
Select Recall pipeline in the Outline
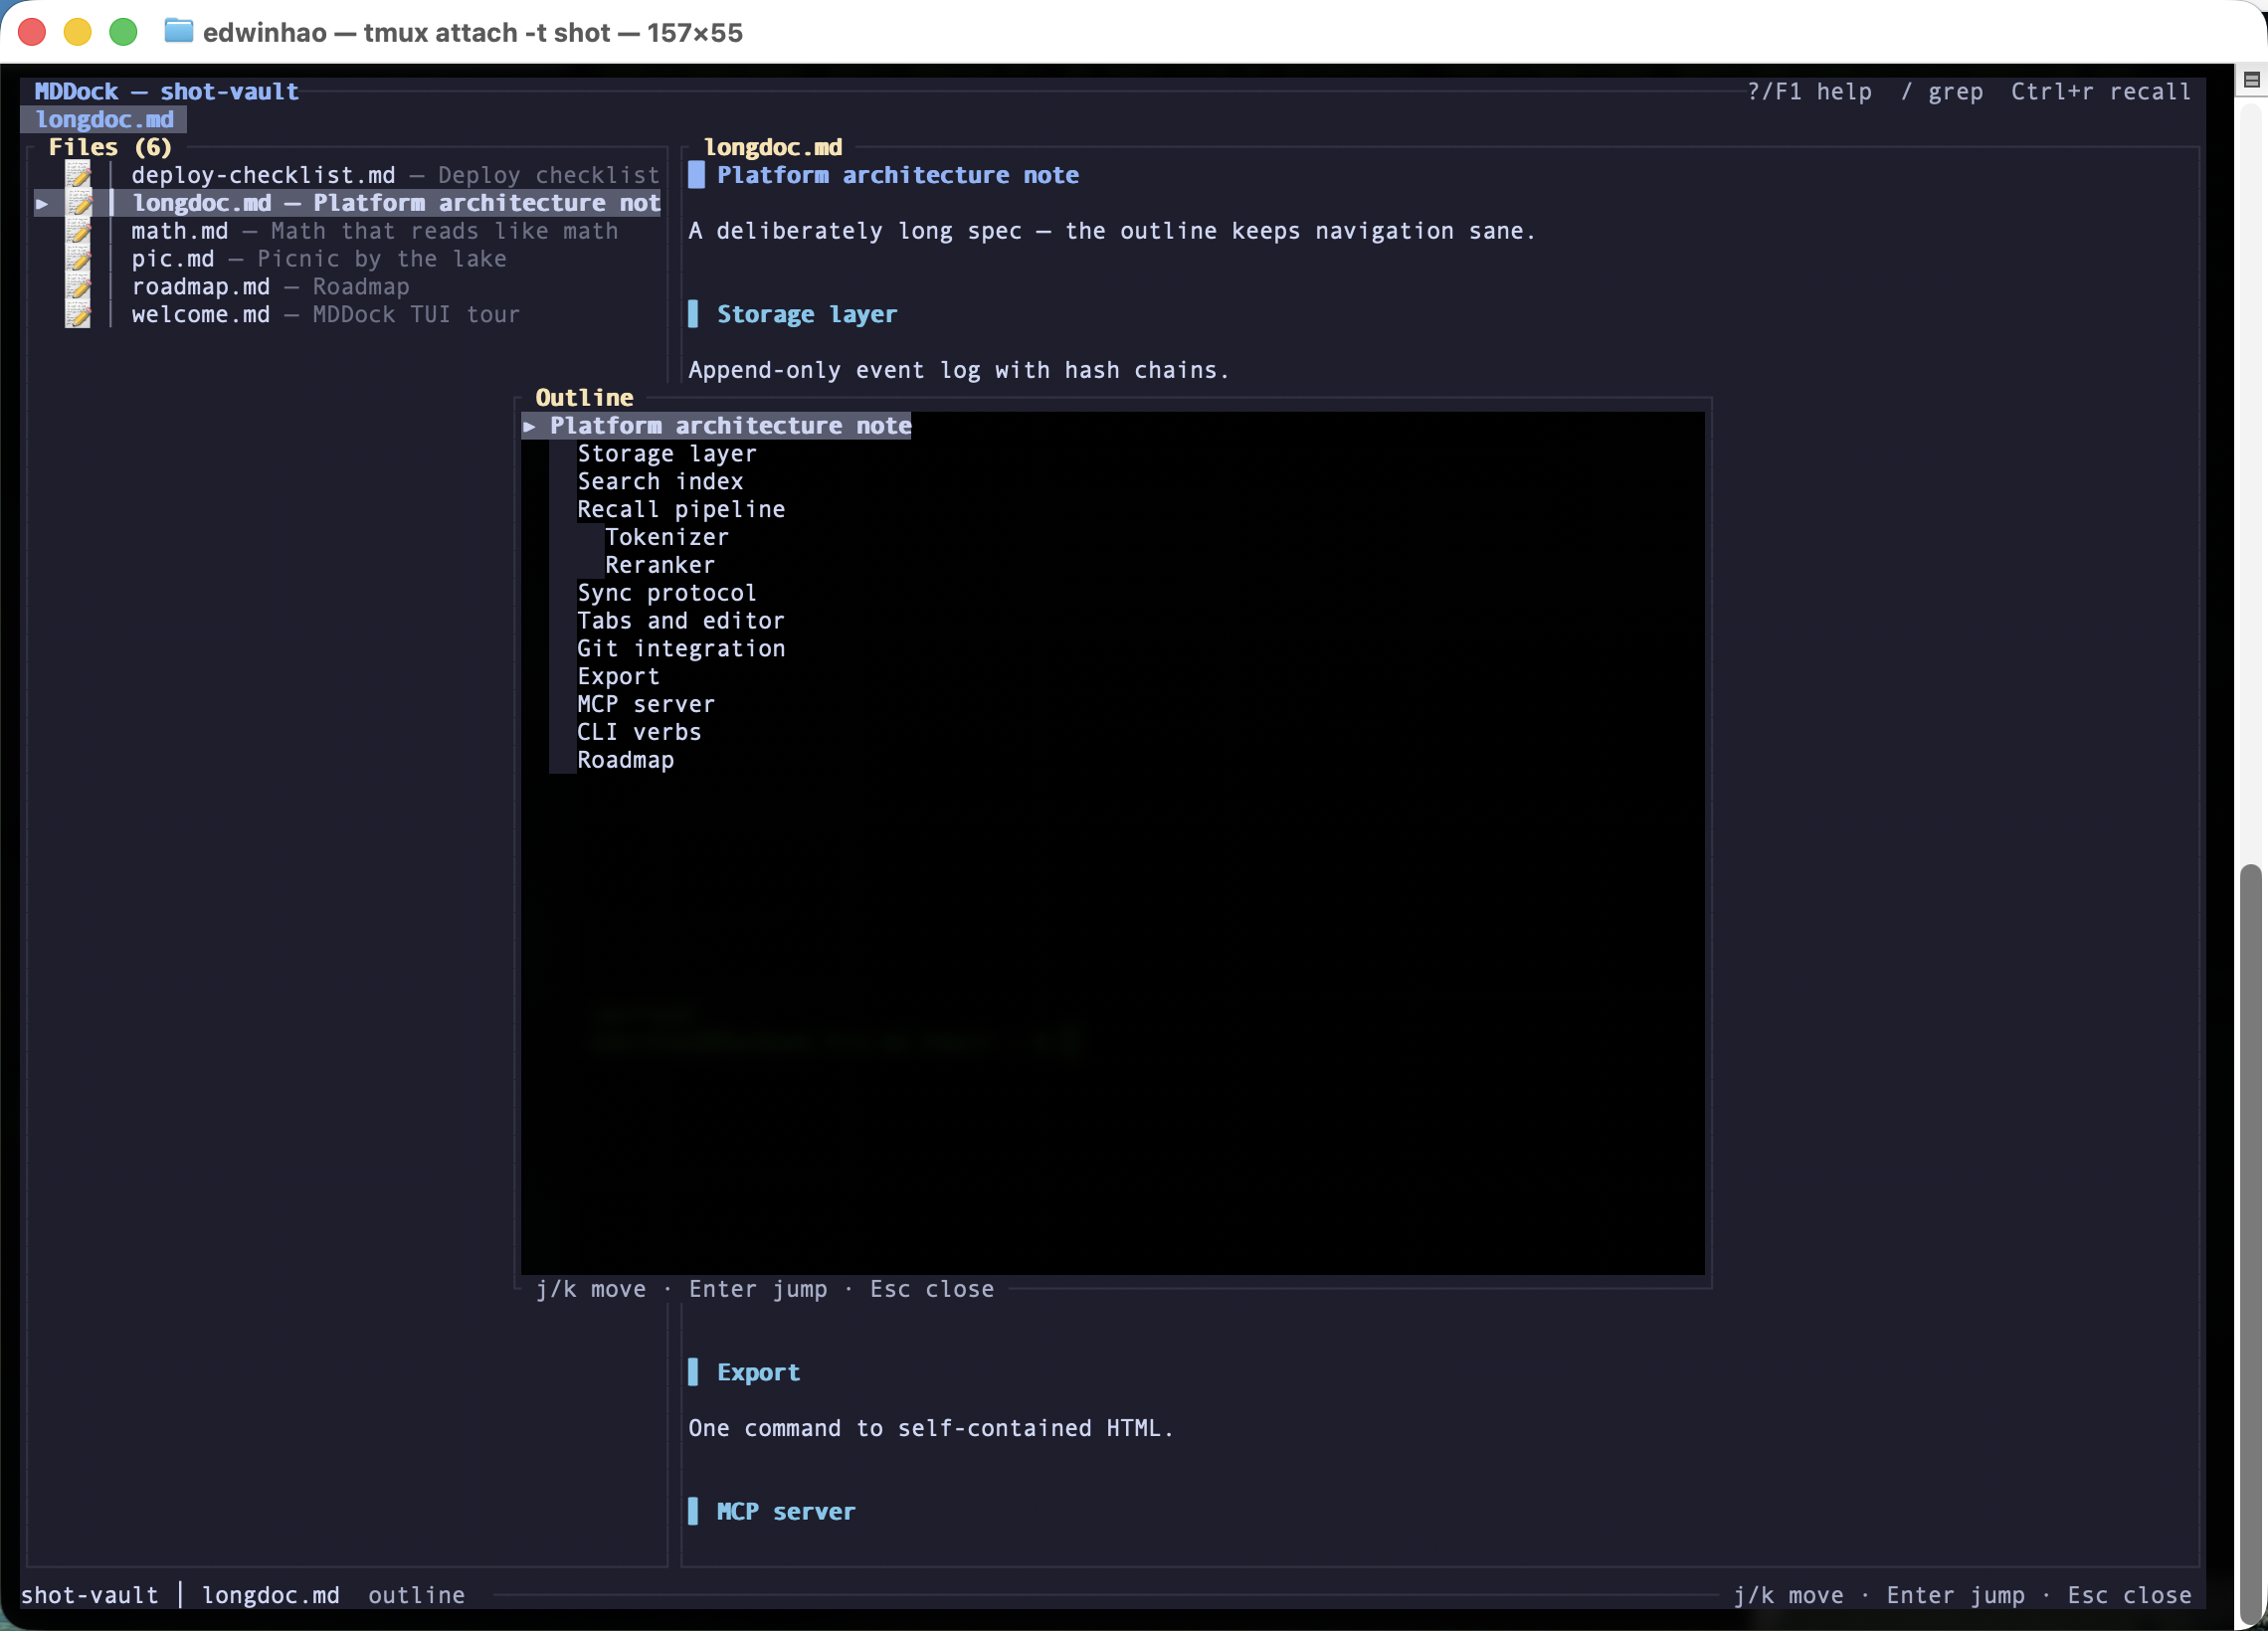681,510
